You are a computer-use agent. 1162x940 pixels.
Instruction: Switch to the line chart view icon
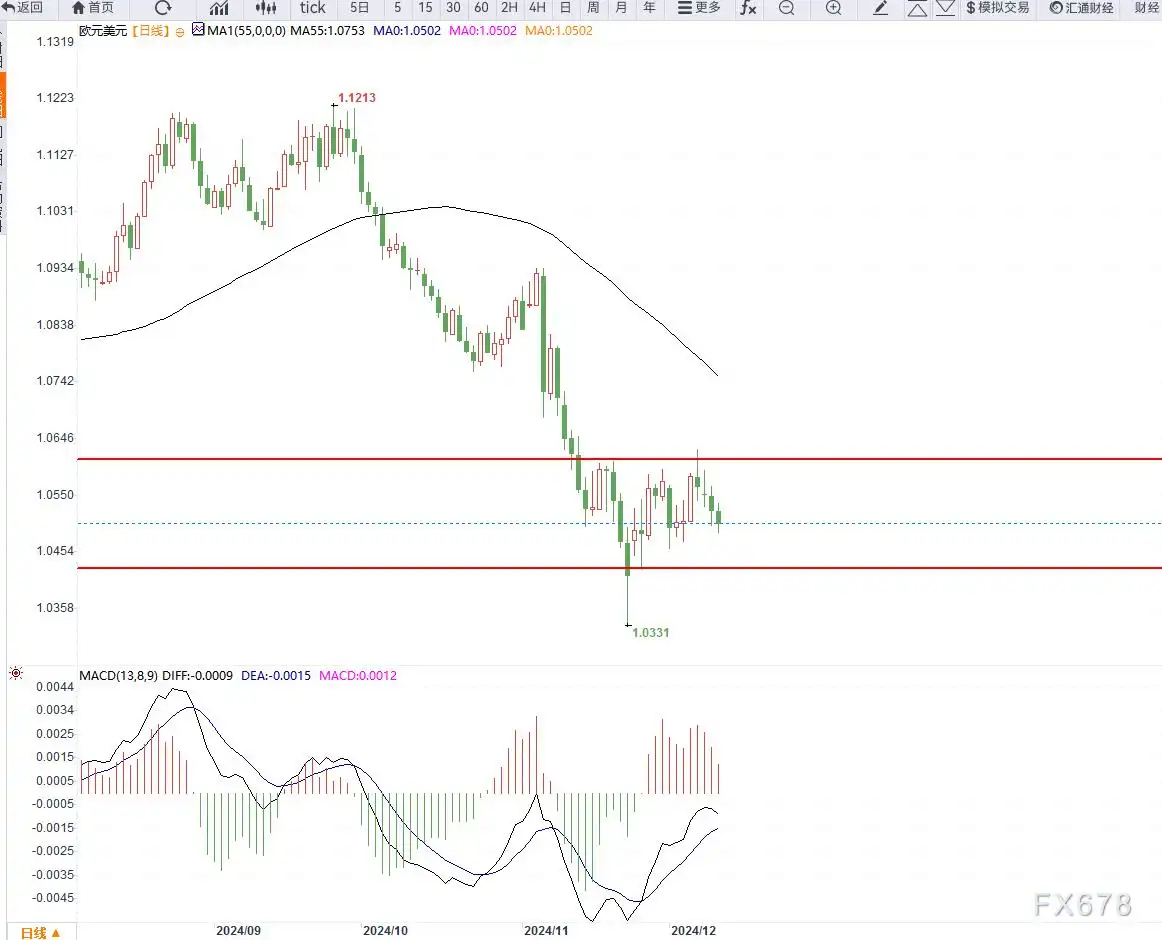coord(219,8)
